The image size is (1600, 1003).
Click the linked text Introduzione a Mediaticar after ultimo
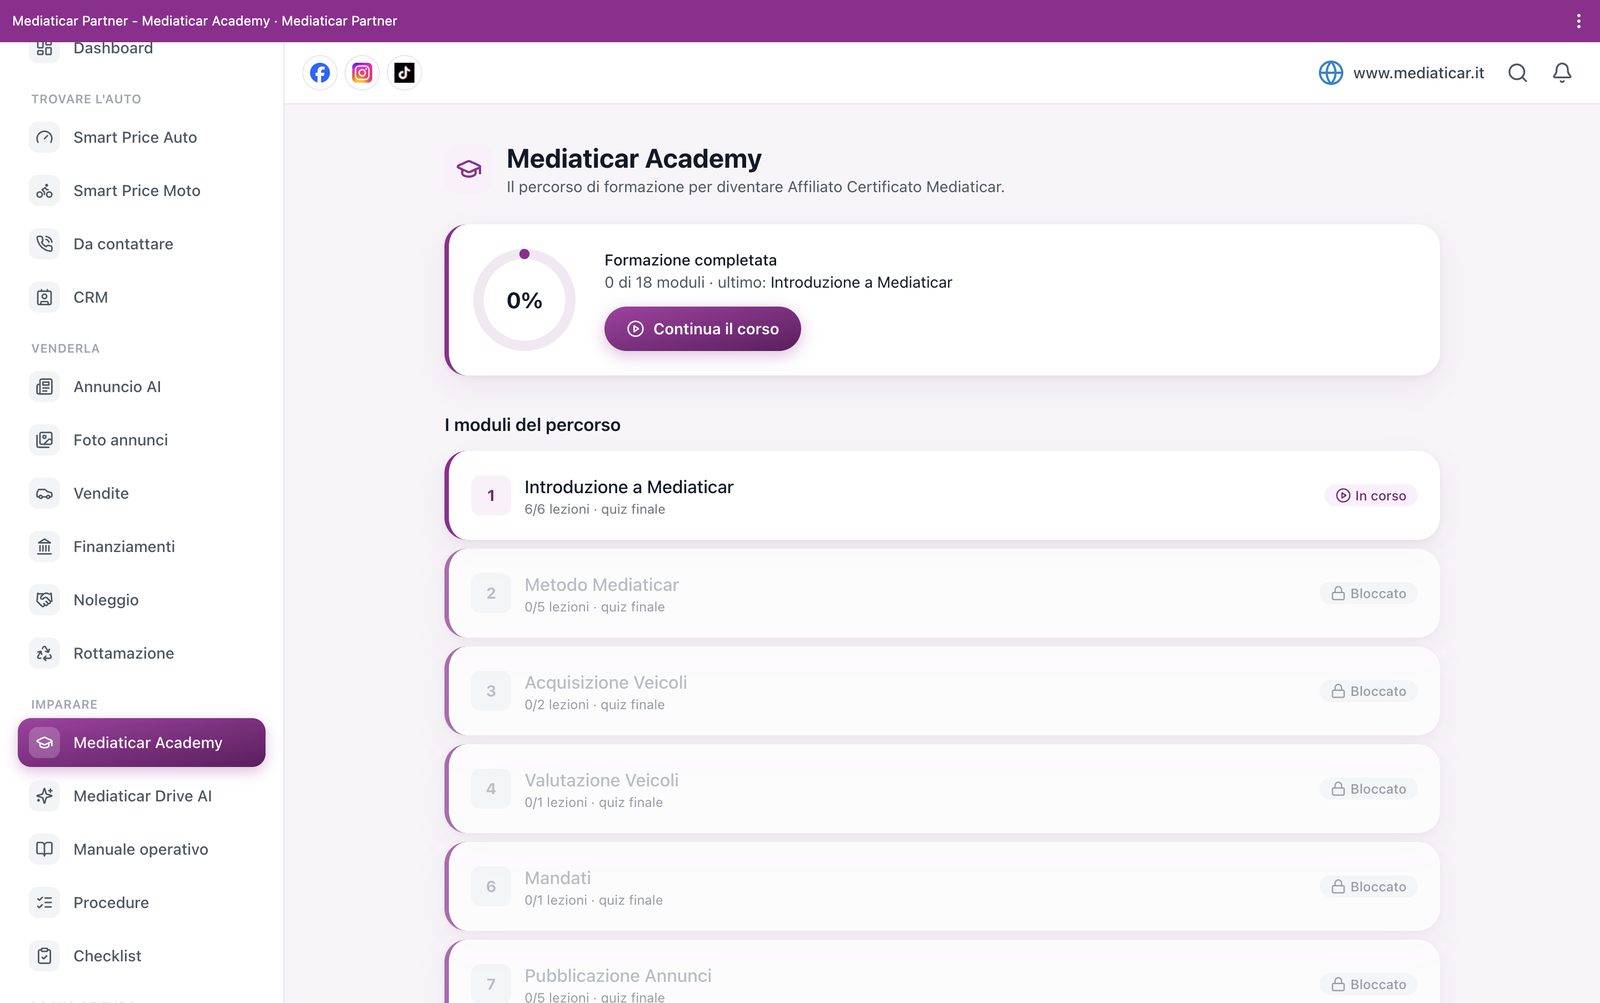[x=861, y=283]
